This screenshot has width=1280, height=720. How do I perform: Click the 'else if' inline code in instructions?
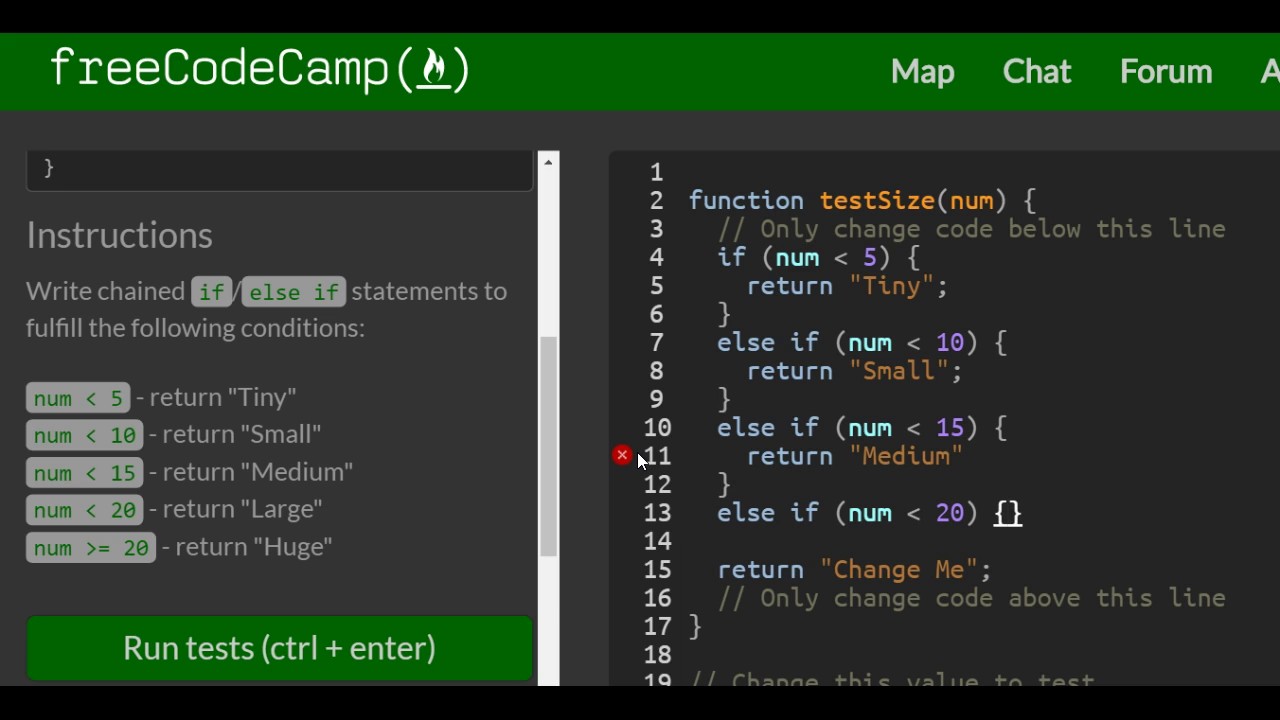tap(294, 292)
